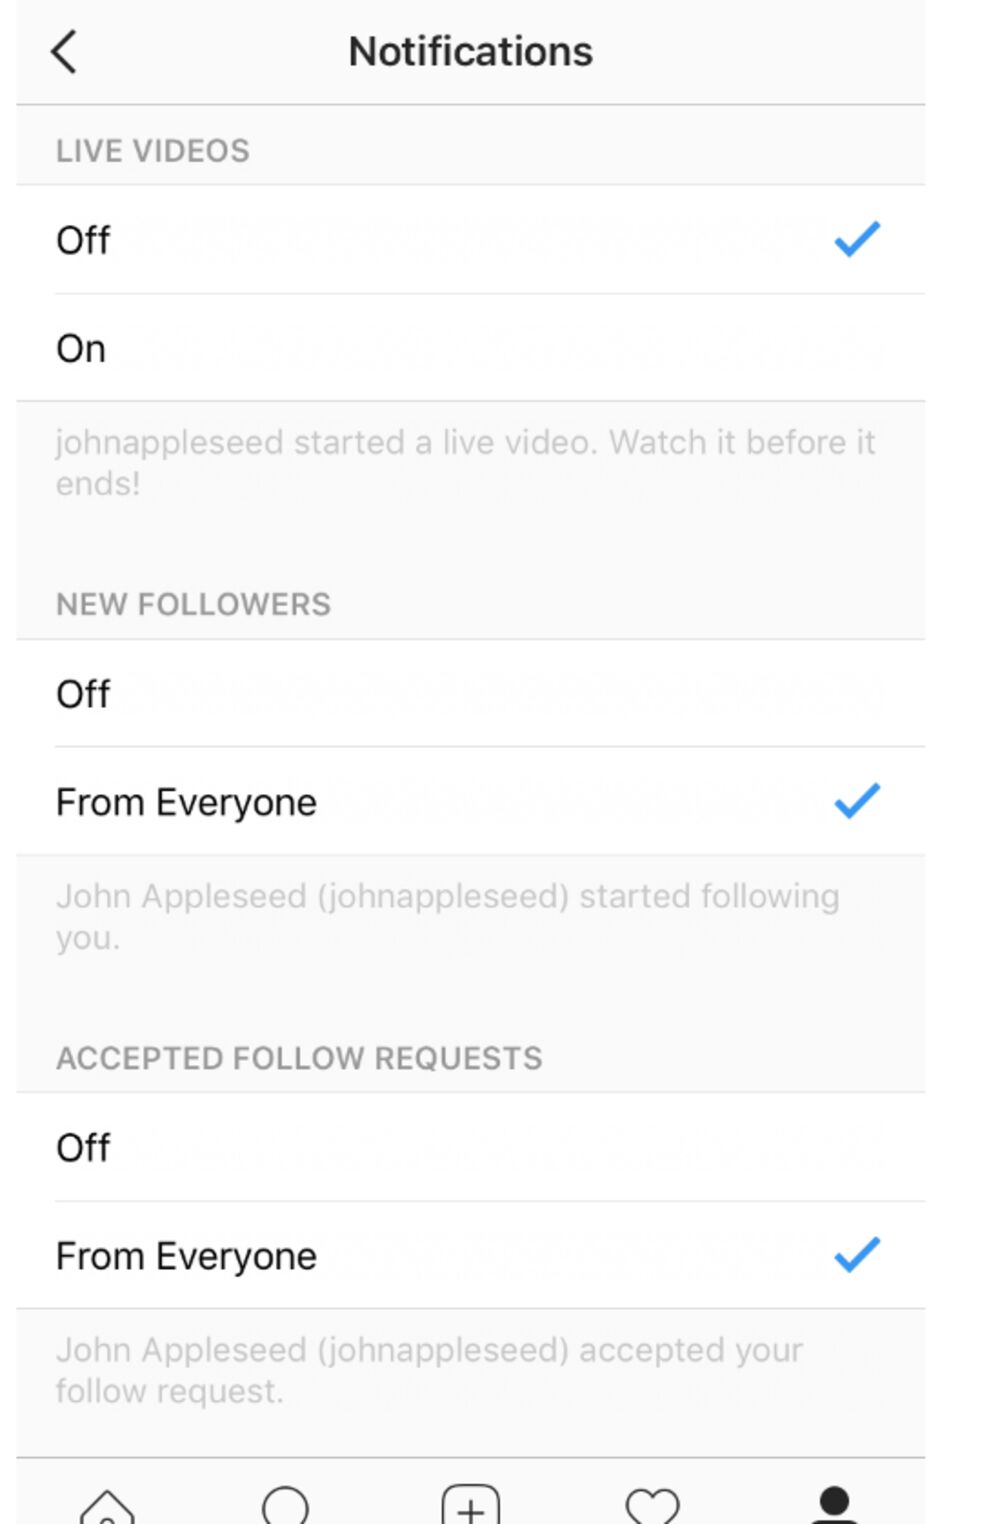
Task: Open the Home feed tab
Action: (107, 1505)
